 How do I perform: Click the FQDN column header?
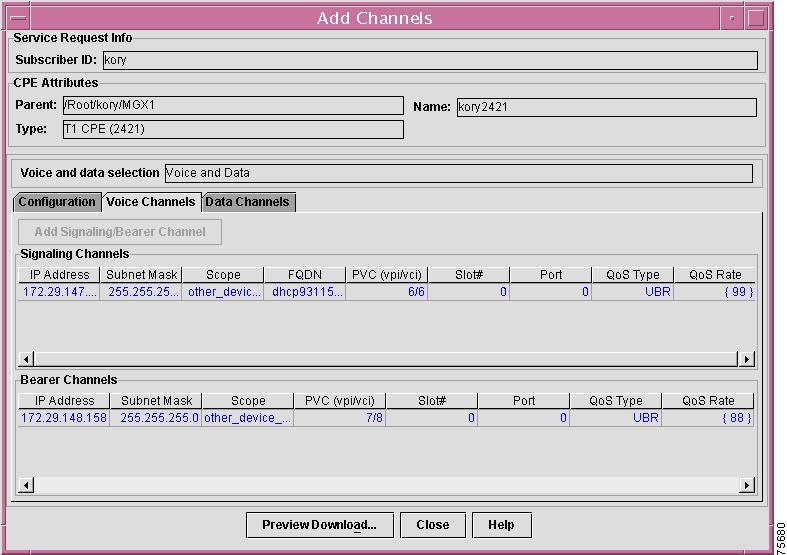(305, 275)
